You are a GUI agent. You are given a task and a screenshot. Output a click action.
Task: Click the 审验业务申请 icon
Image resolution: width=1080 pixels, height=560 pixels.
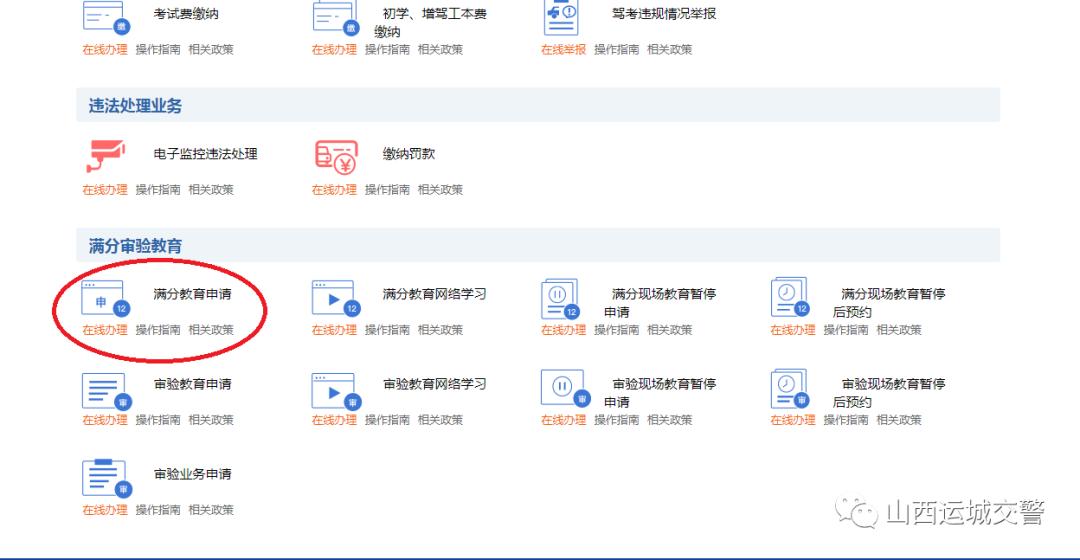[105, 478]
